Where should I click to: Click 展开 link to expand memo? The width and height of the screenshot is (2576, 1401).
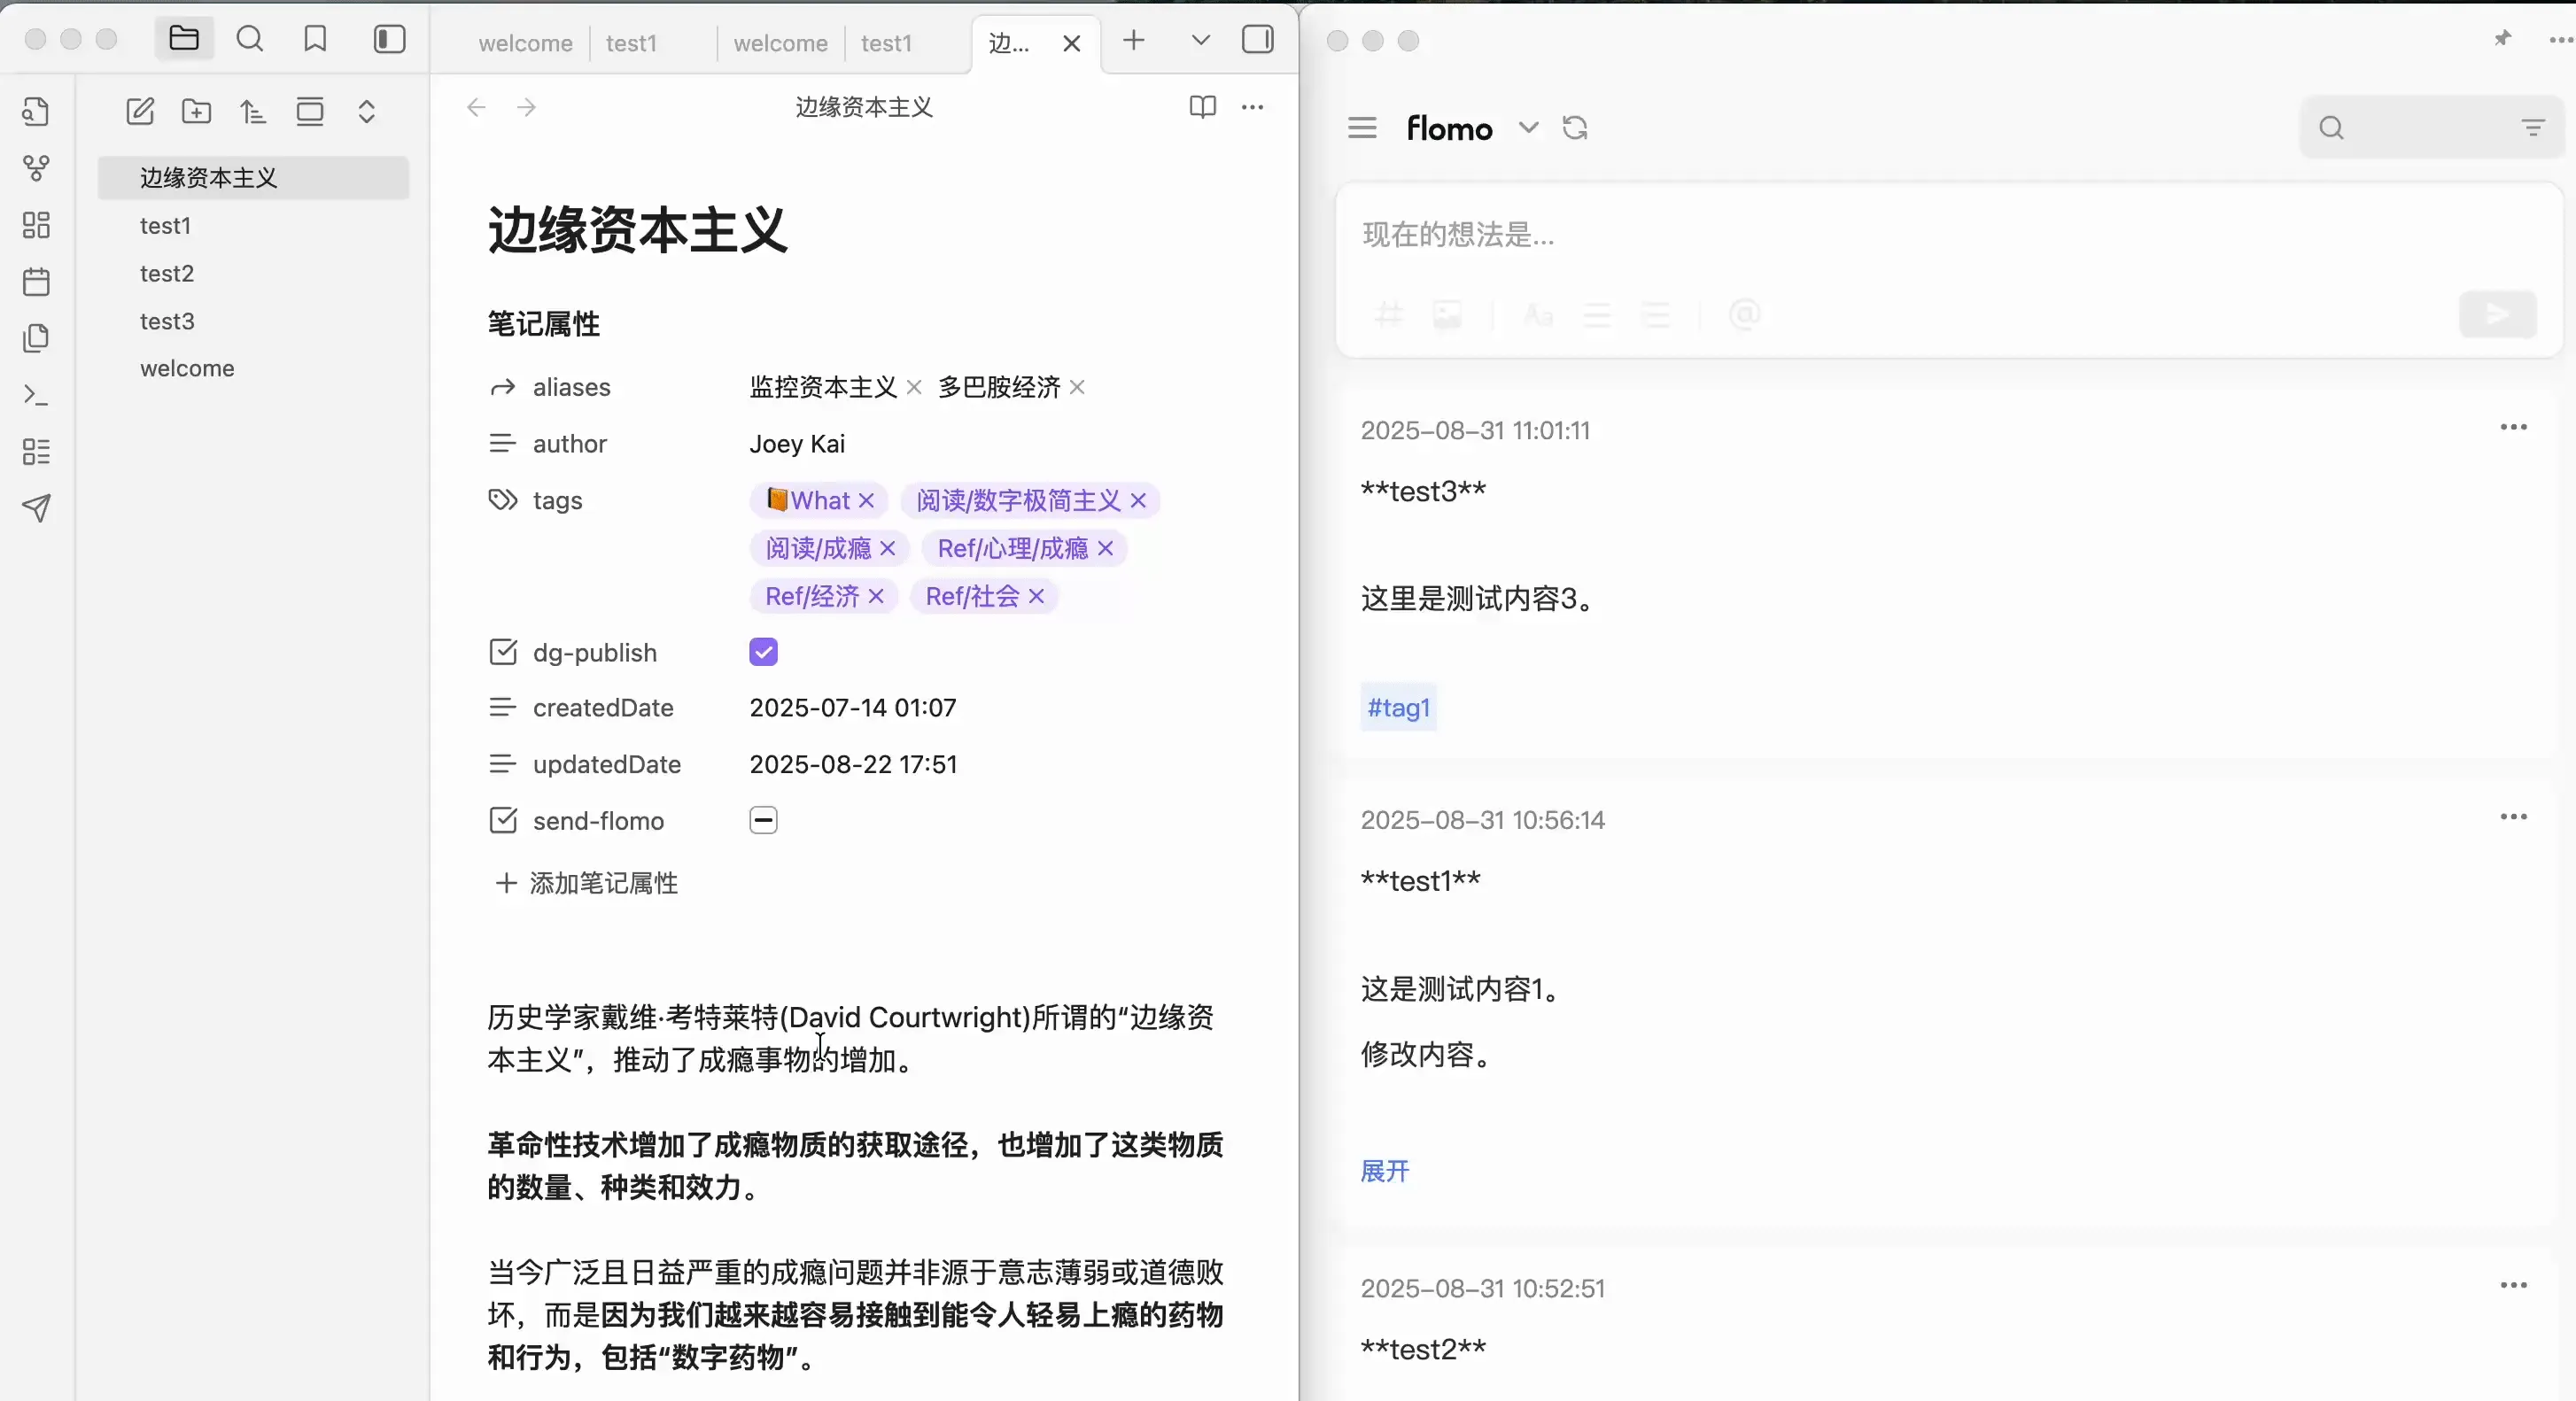(x=1384, y=1171)
